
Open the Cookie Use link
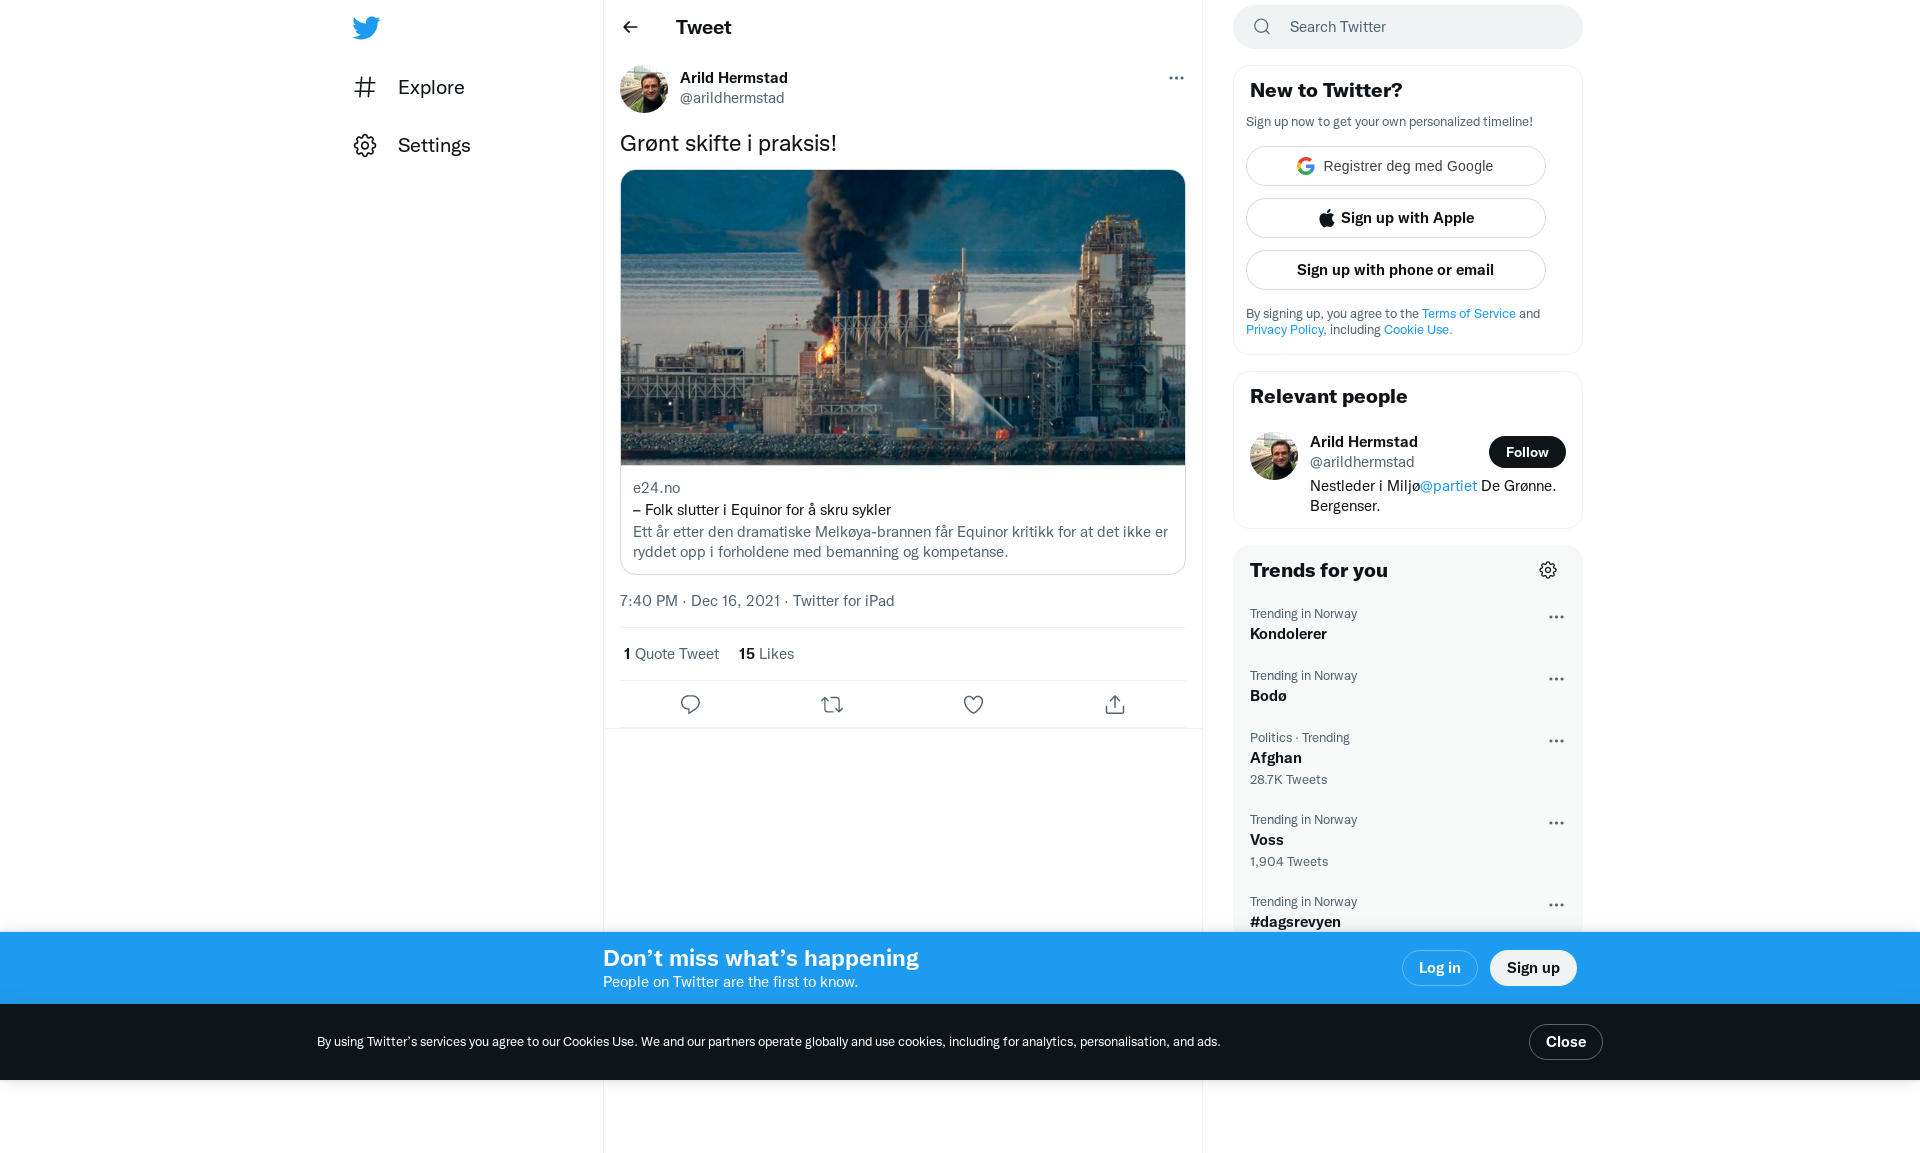coord(1417,330)
